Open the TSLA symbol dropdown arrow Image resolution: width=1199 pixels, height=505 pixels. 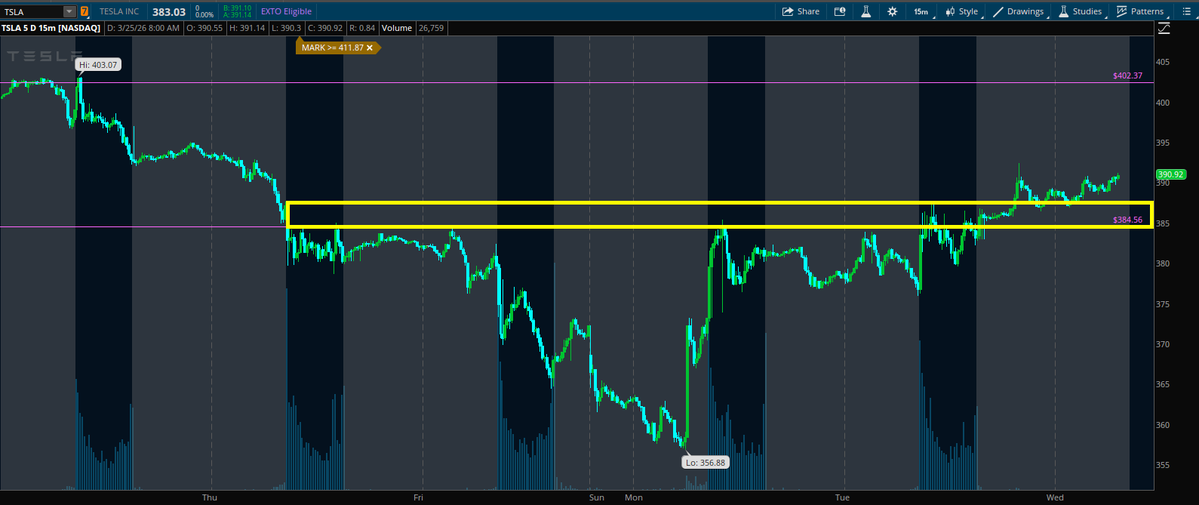70,11
